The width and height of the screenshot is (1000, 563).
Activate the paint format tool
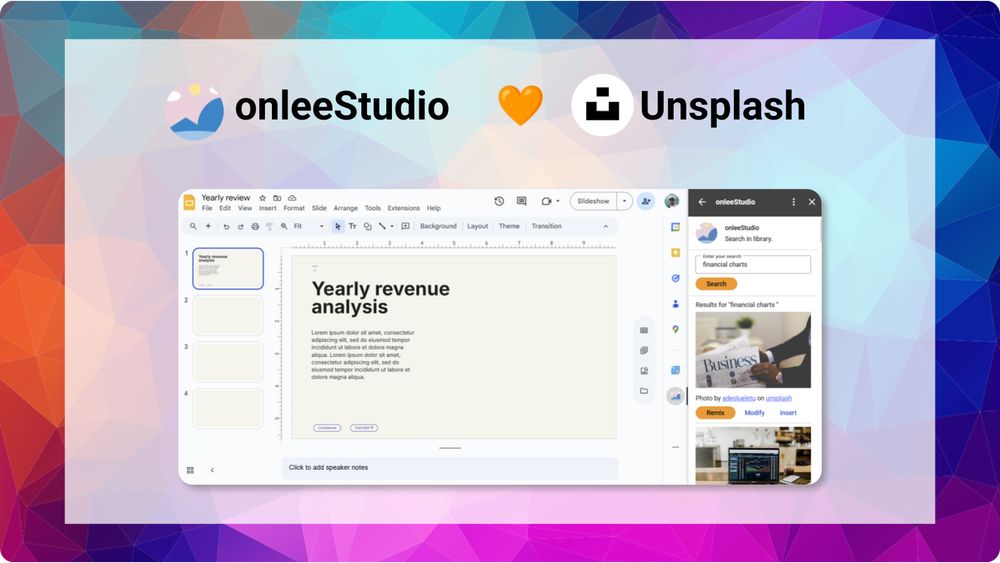(x=269, y=226)
